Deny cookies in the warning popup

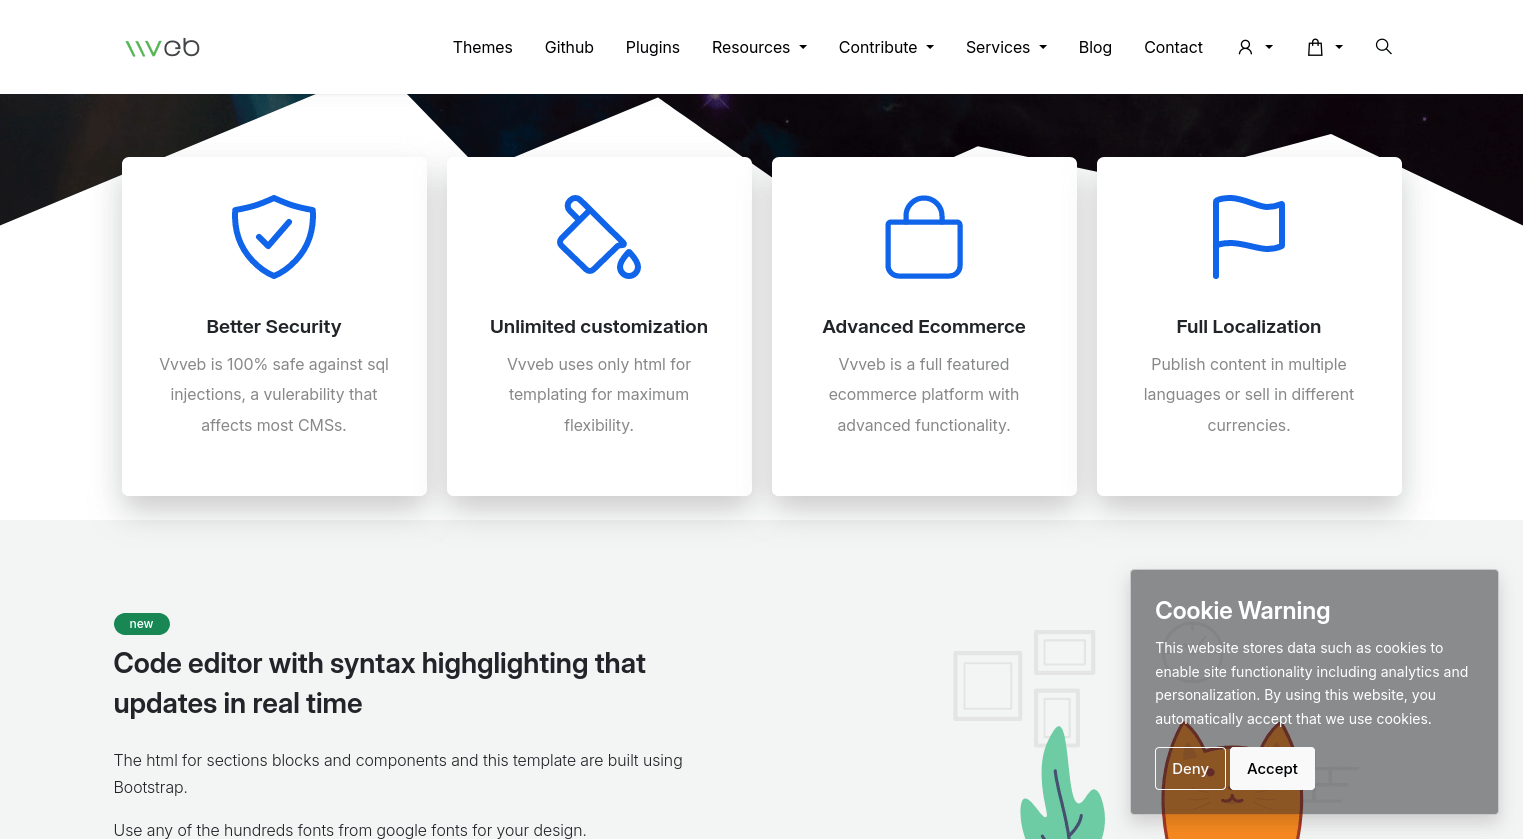tap(1190, 768)
